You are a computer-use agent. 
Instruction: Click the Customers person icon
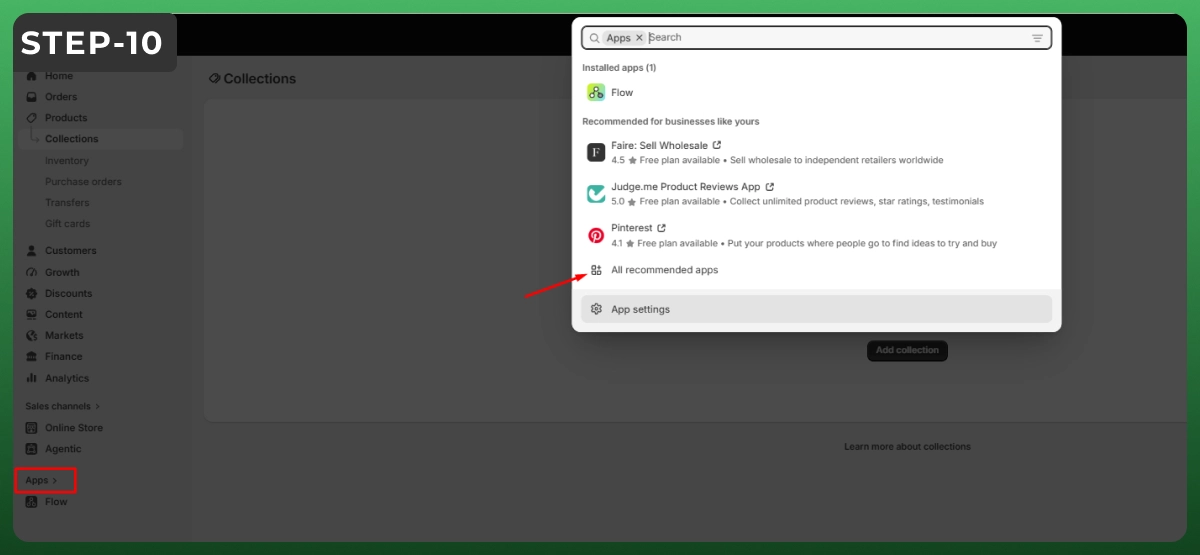31,251
